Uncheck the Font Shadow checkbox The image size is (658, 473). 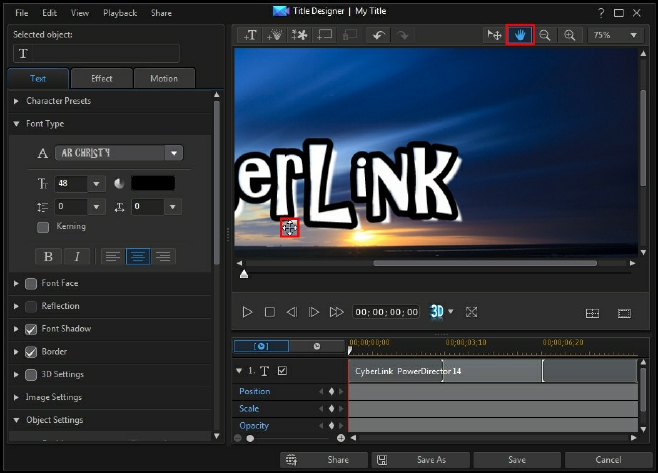(31, 329)
